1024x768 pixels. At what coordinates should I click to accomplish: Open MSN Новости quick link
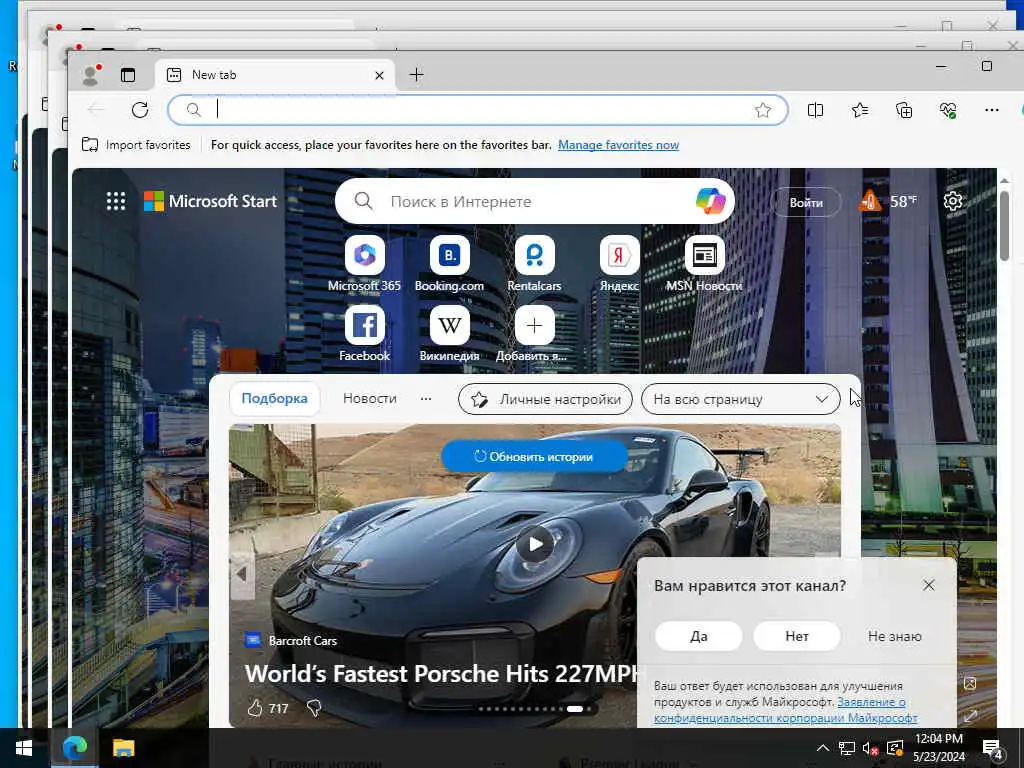[704, 263]
